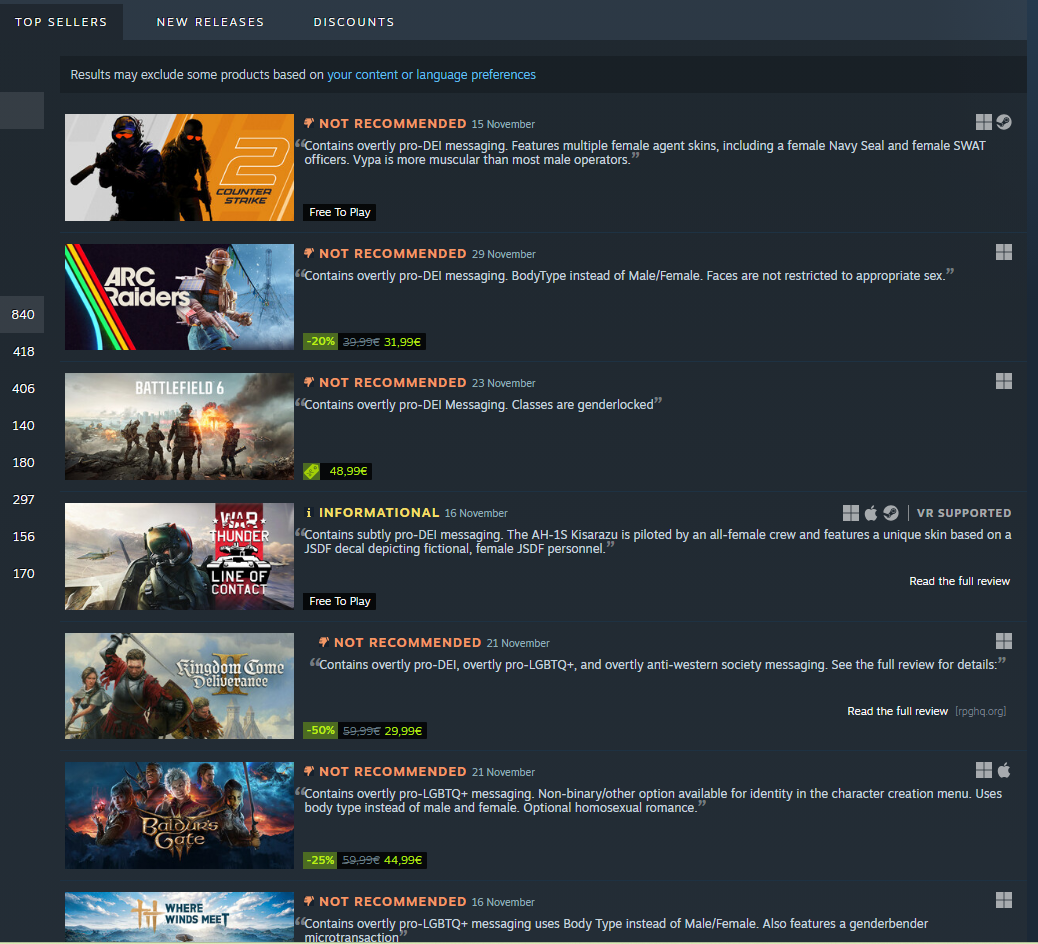Open the Kingdom Come Deliverance II thumbnail
1038x944 pixels.
[x=179, y=686]
